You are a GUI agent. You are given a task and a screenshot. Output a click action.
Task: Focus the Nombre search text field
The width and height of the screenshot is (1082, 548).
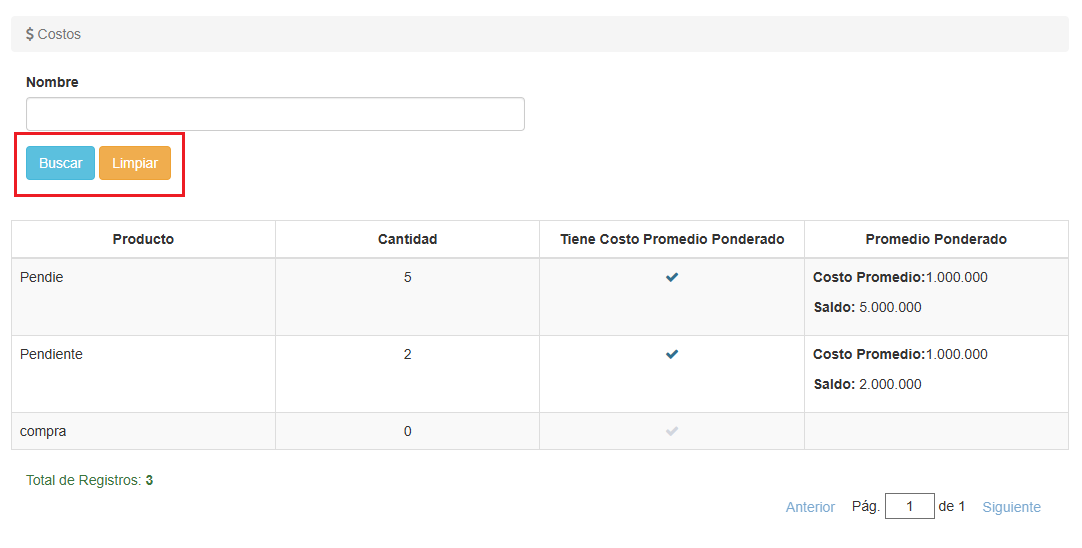275,114
